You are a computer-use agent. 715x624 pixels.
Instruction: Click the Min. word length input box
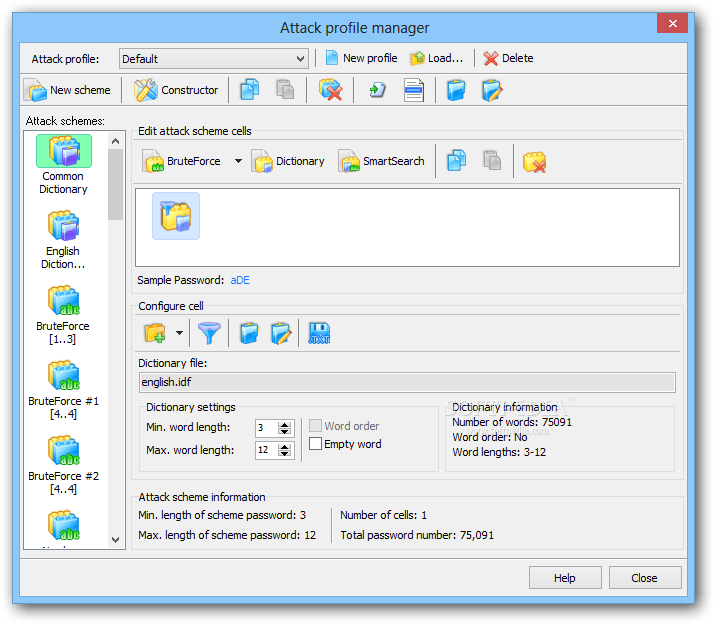(x=265, y=428)
